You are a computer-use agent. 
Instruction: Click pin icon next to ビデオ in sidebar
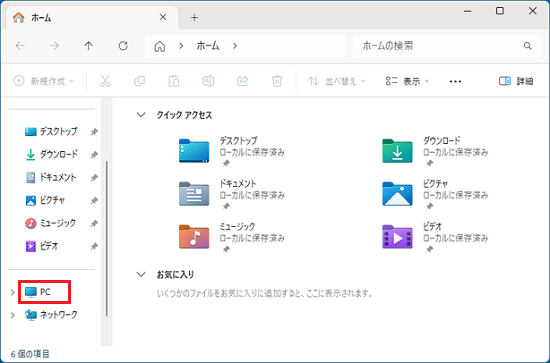(x=94, y=247)
